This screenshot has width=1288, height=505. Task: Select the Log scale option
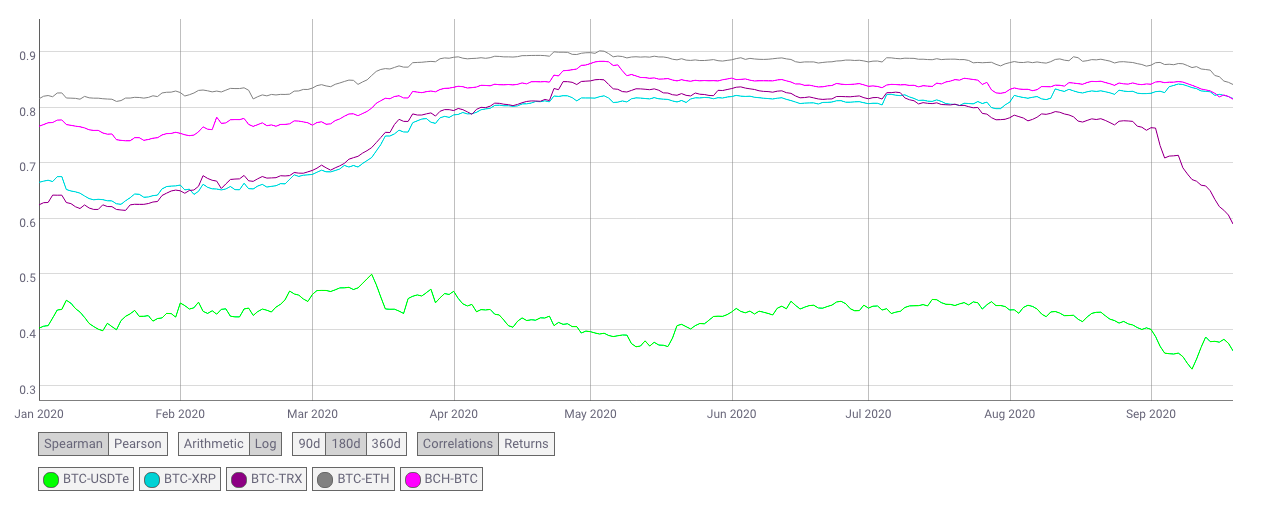[x=265, y=443]
